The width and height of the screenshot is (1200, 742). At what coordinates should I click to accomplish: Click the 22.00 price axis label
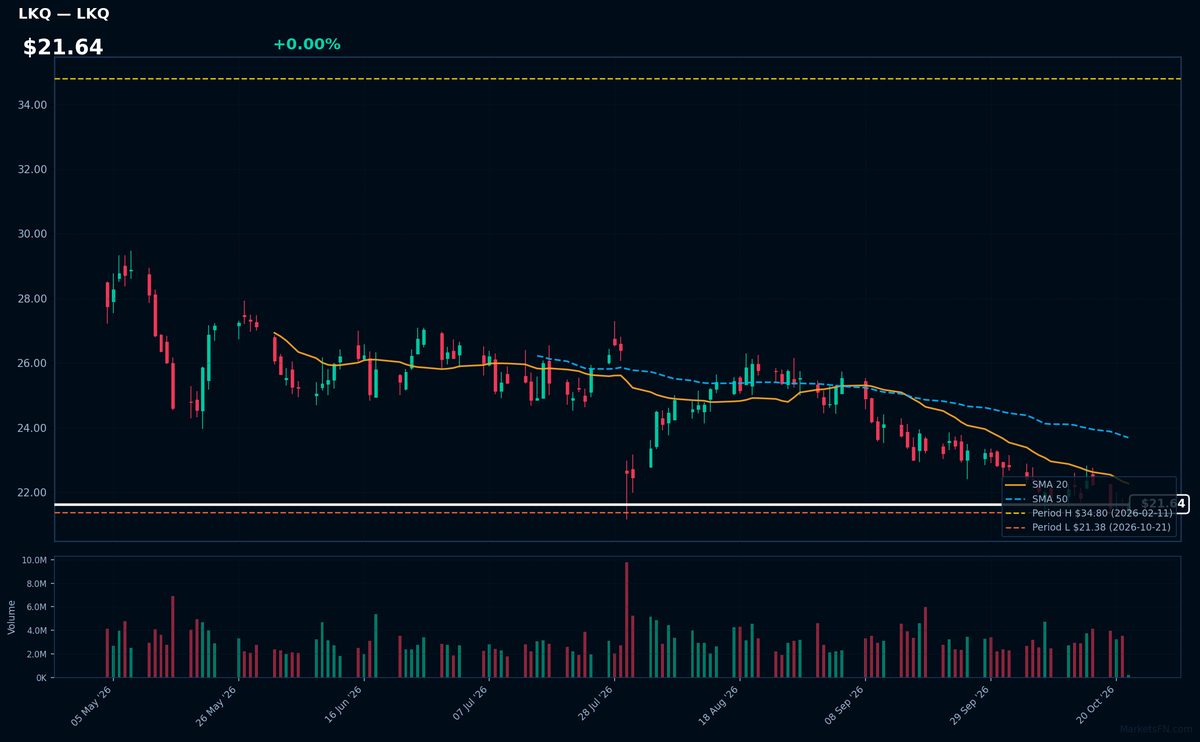tap(32, 493)
